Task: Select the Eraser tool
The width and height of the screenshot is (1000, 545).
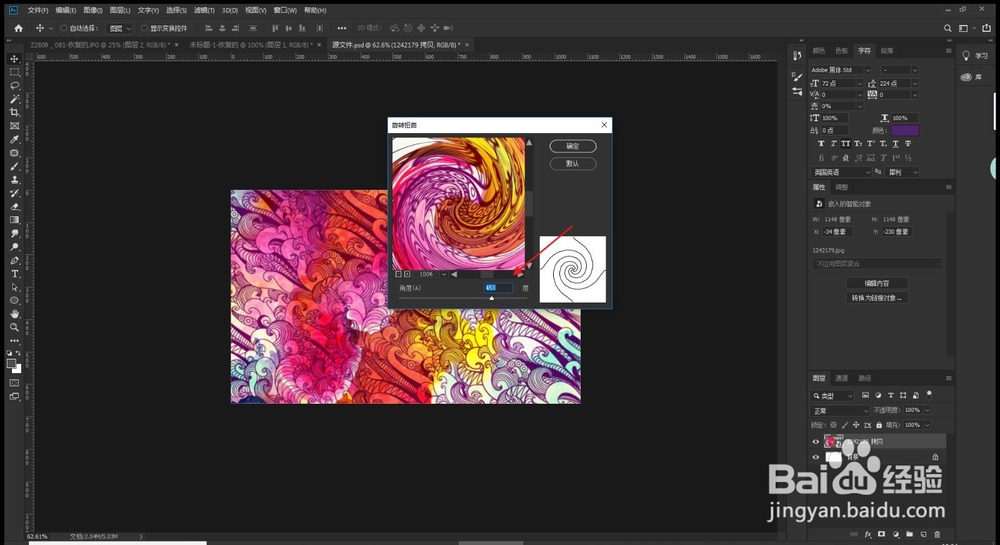Action: tap(14, 207)
